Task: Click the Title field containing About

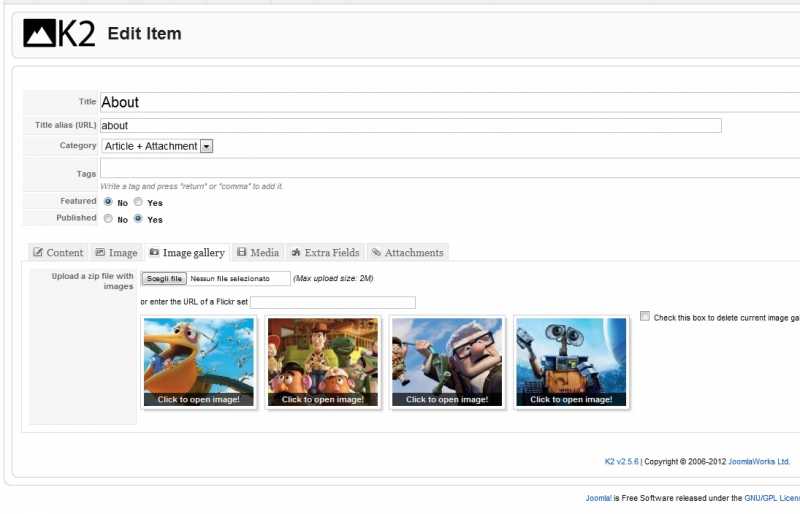Action: click(450, 102)
